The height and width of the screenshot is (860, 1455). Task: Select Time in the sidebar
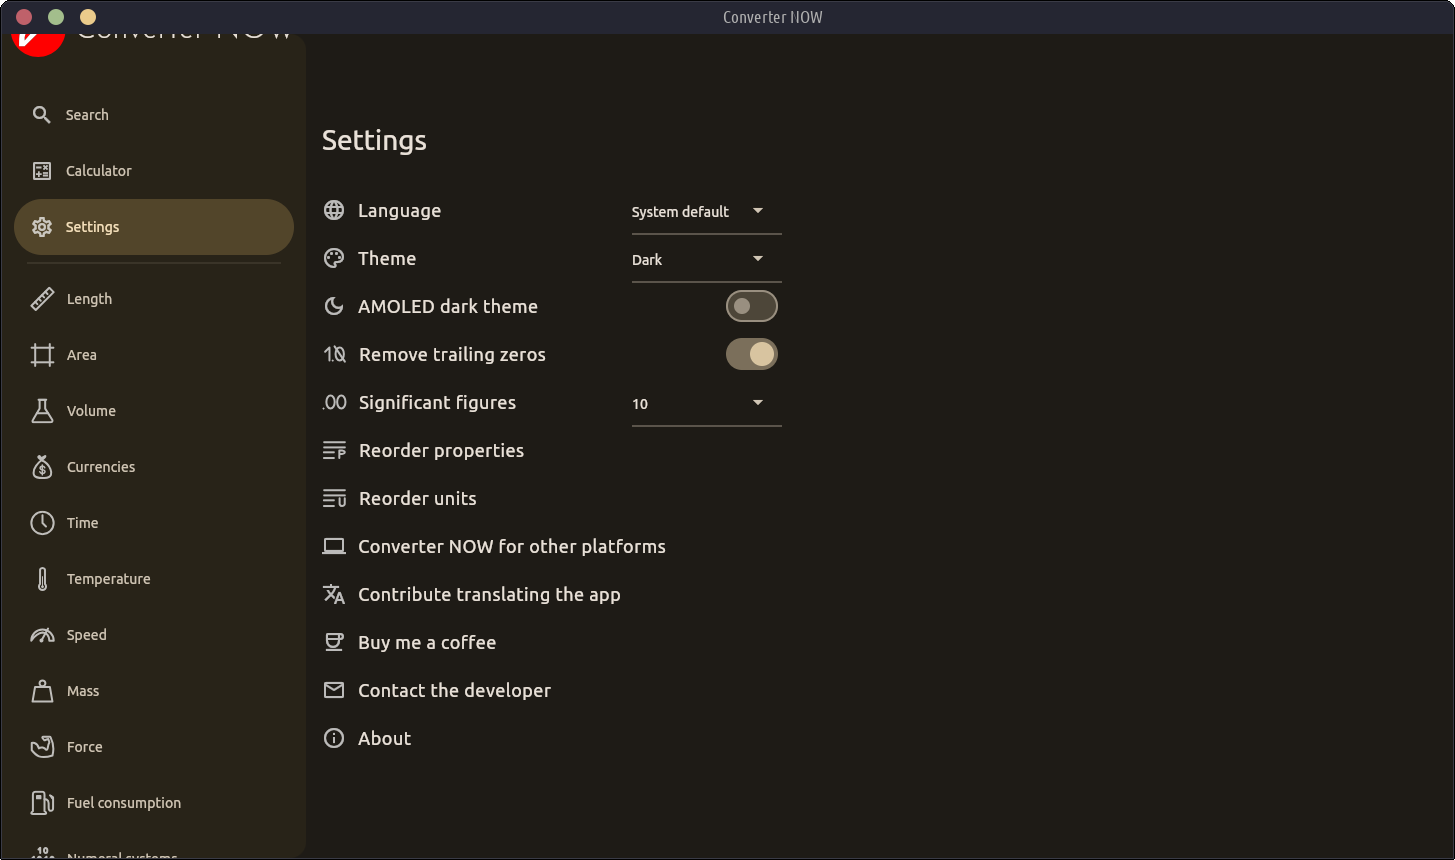coord(154,523)
